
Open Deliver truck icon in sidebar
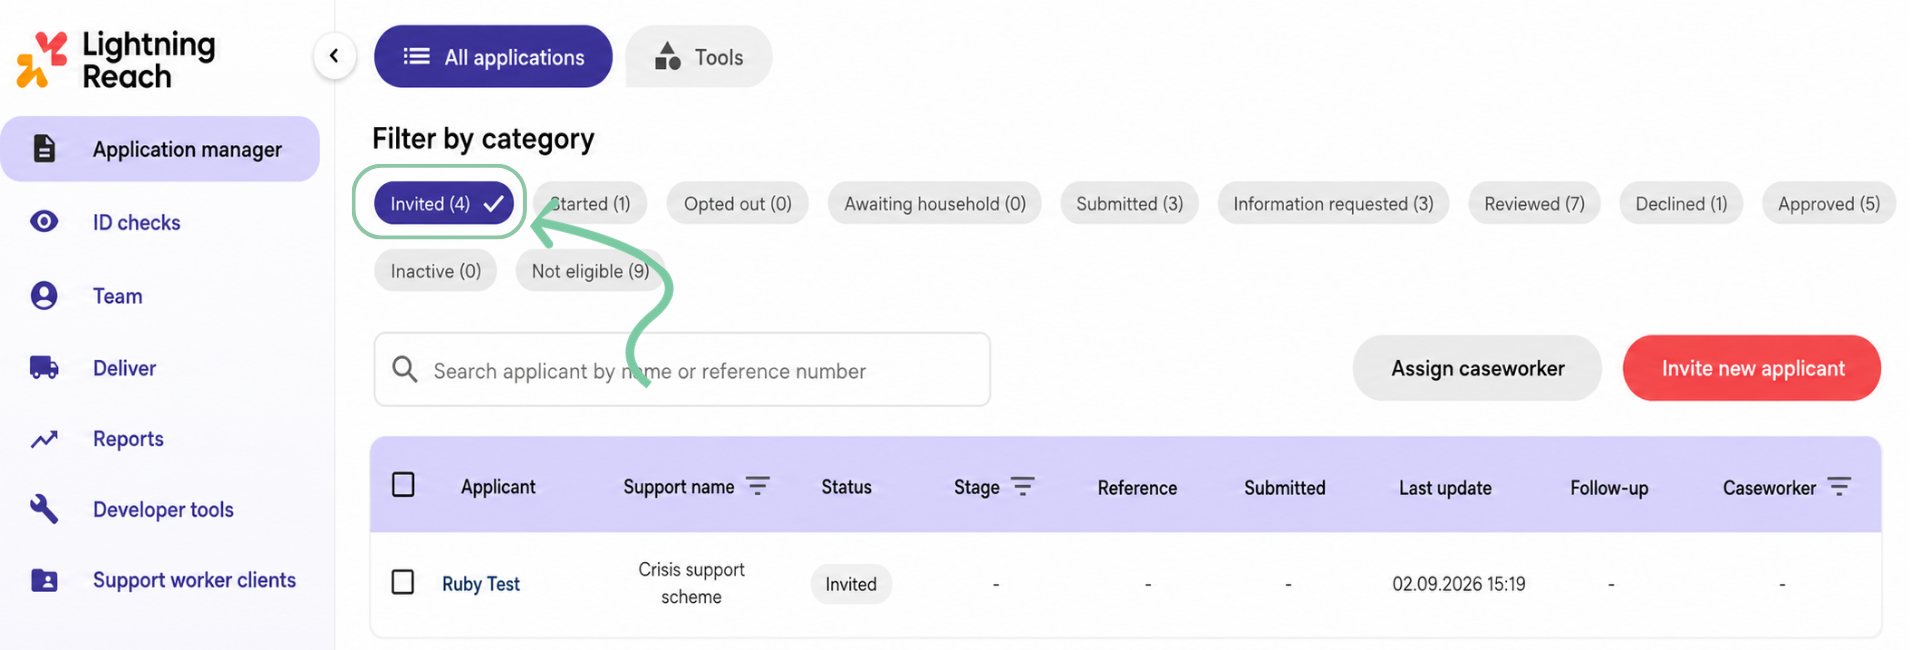click(x=44, y=367)
